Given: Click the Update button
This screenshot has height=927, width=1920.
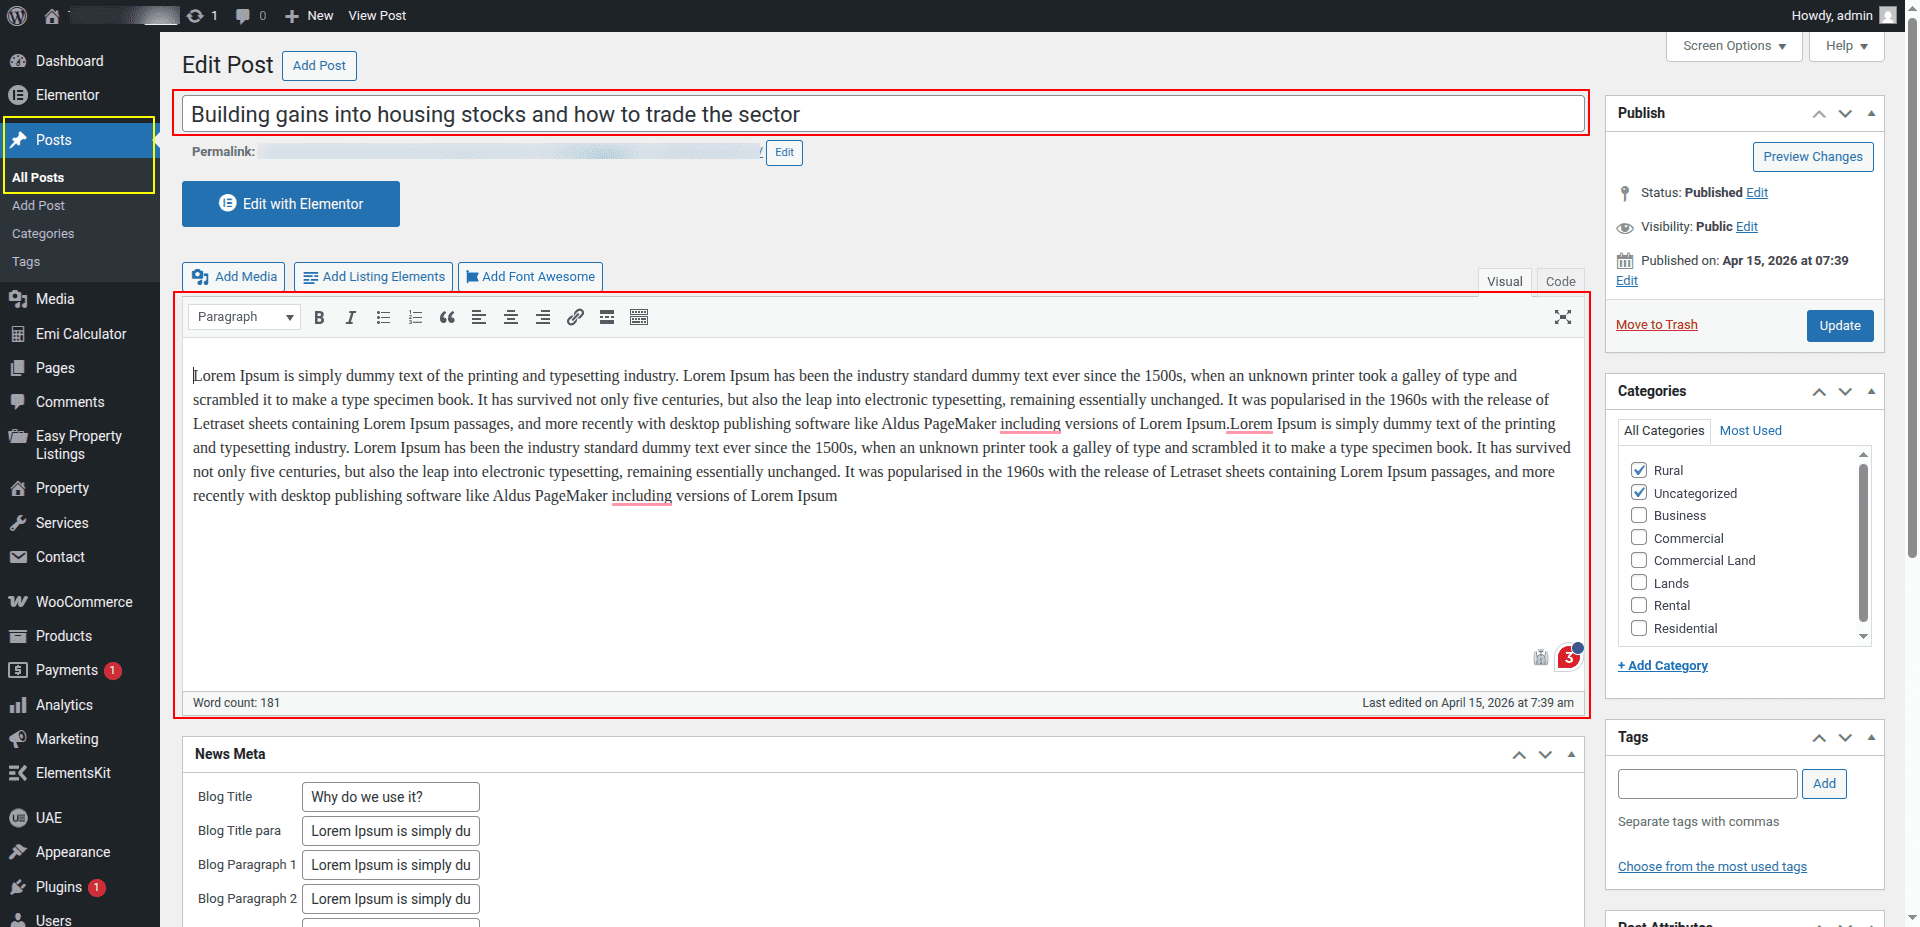Looking at the screenshot, I should pyautogui.click(x=1839, y=326).
